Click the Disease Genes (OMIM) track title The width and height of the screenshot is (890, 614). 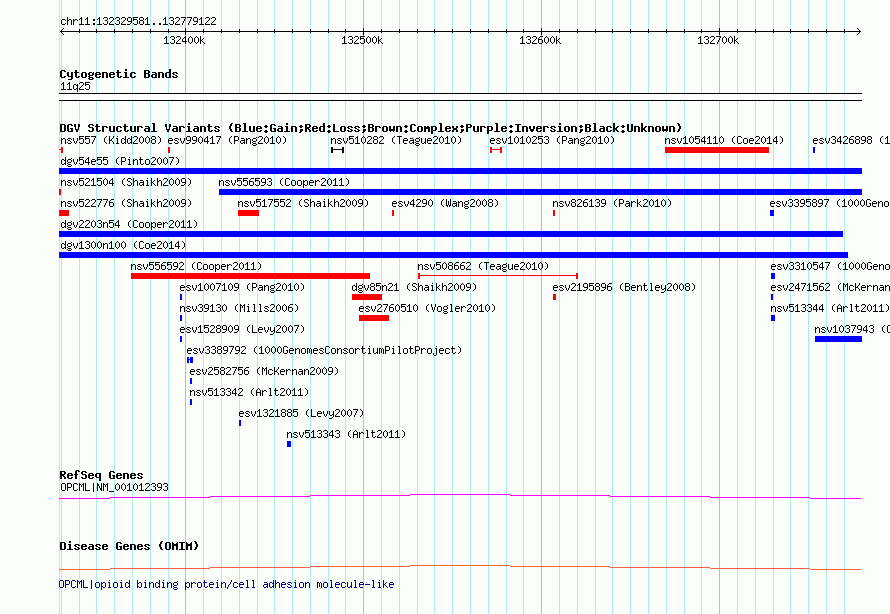[129, 546]
